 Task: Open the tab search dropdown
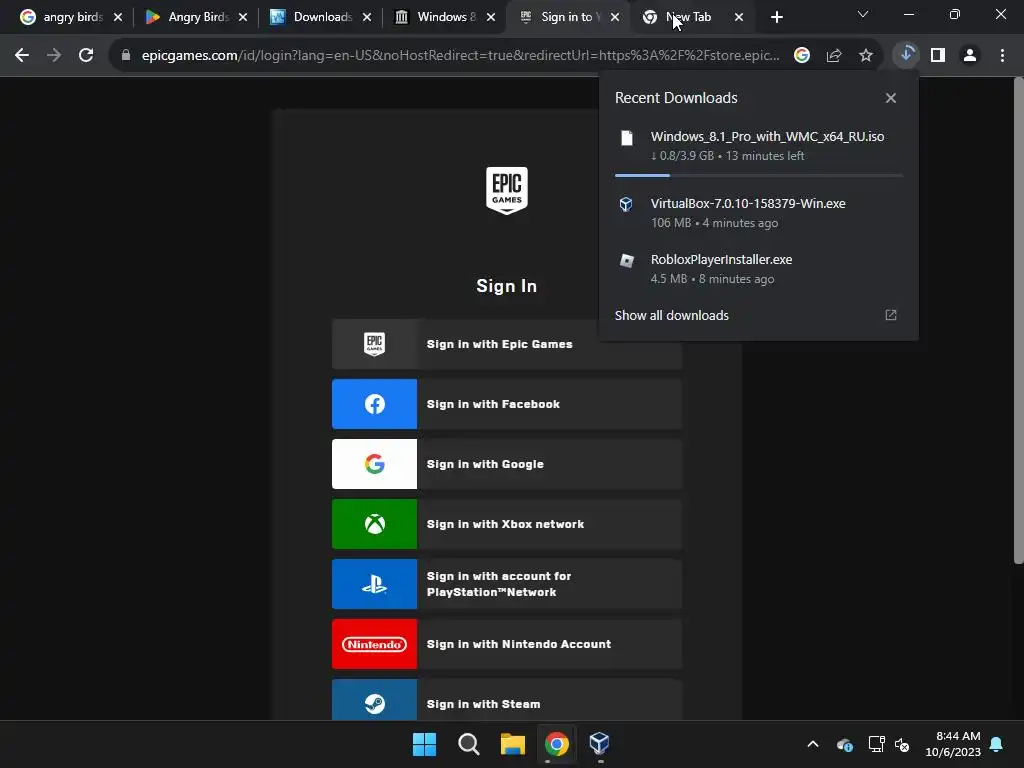(x=863, y=14)
